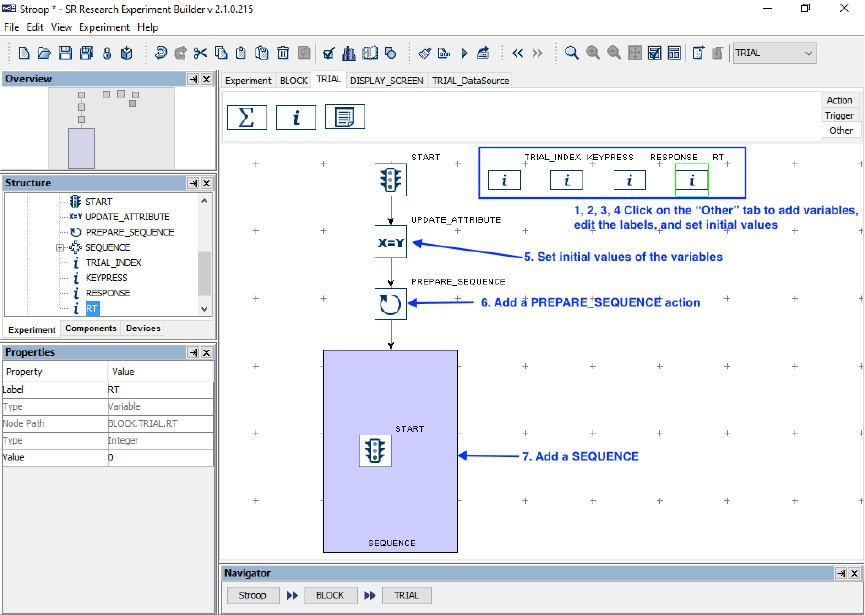This screenshot has width=865, height=615.
Task: Click the paste multiple clipboard icon
Action: tap(261, 53)
